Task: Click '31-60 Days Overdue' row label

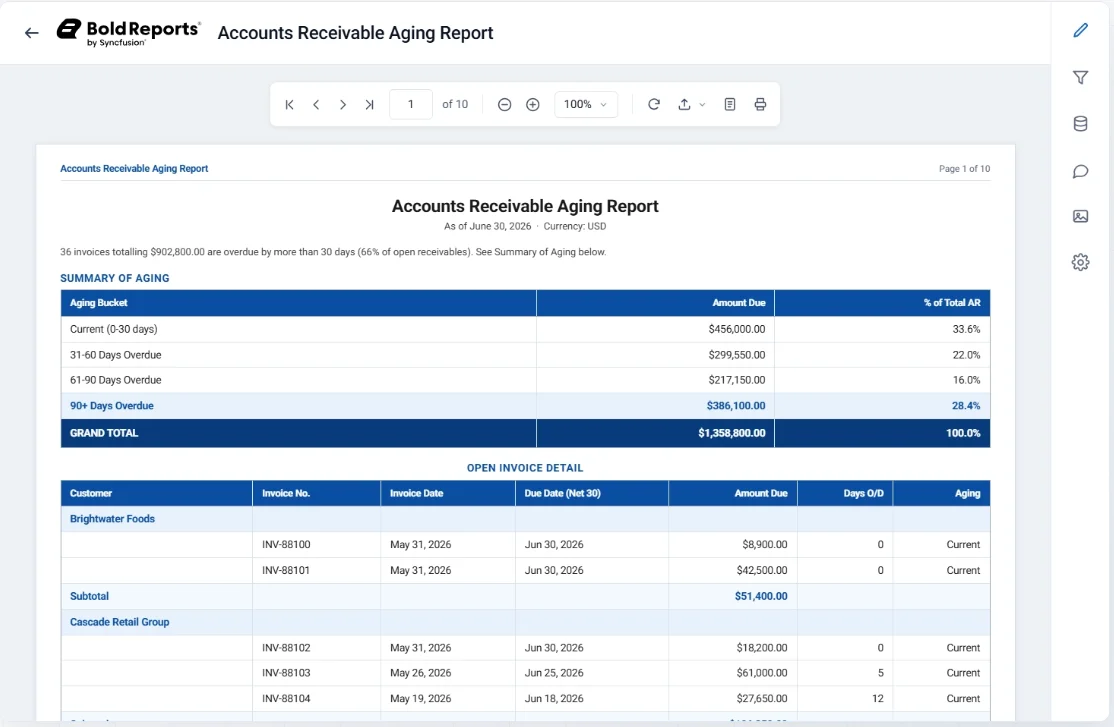Action: click(115, 355)
